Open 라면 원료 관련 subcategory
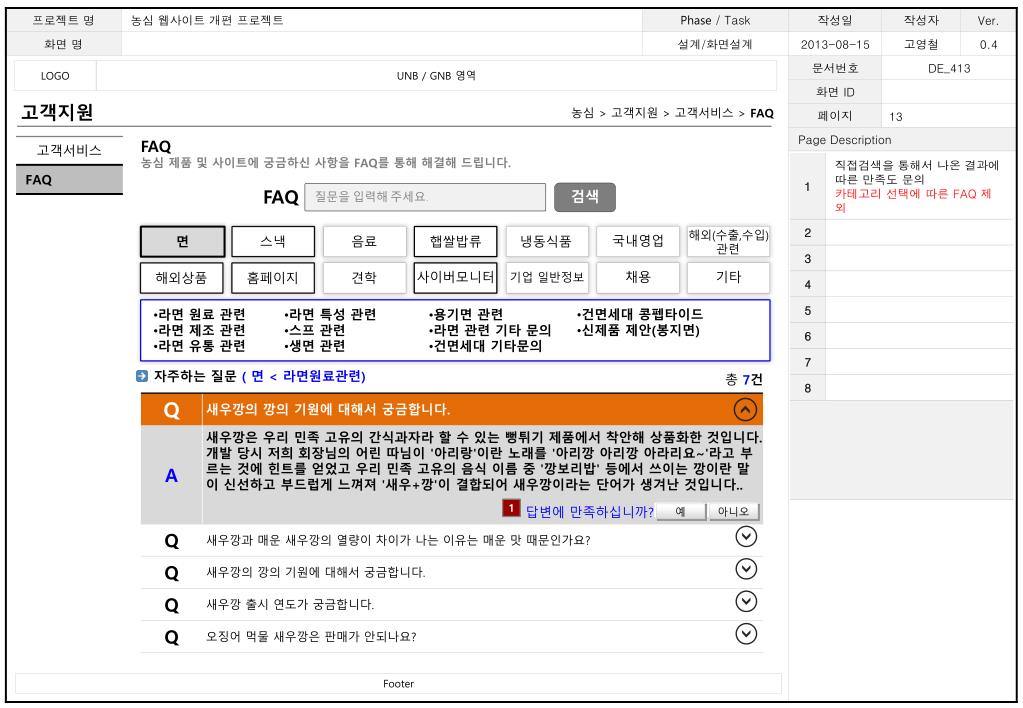Screen dimensions: 1023x708 coord(200,315)
